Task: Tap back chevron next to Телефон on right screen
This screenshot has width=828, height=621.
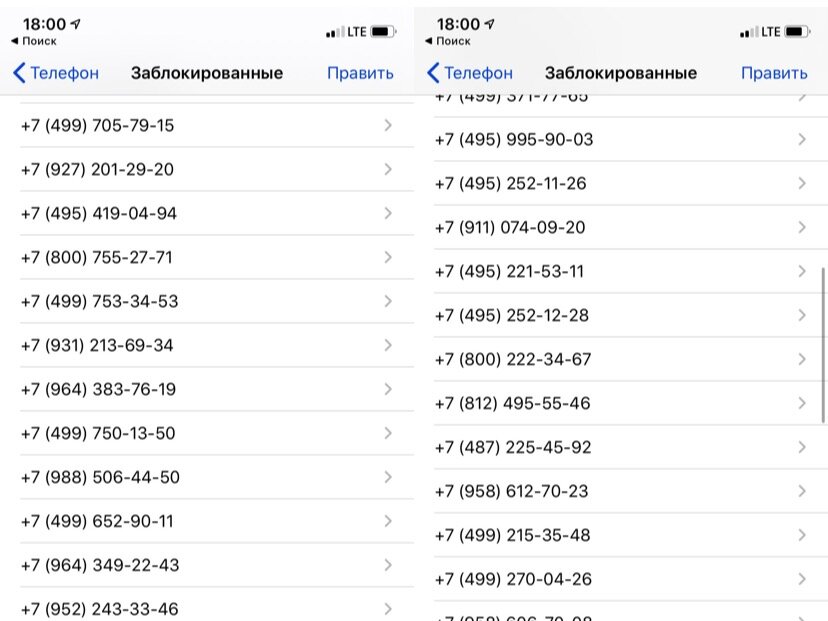Action: coord(433,73)
